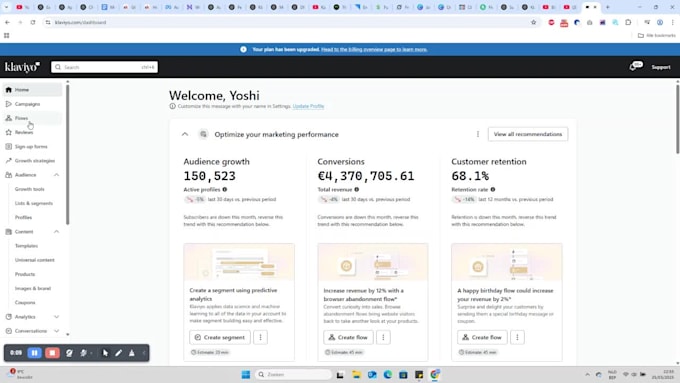Follow the billing overview page link

coord(374,49)
